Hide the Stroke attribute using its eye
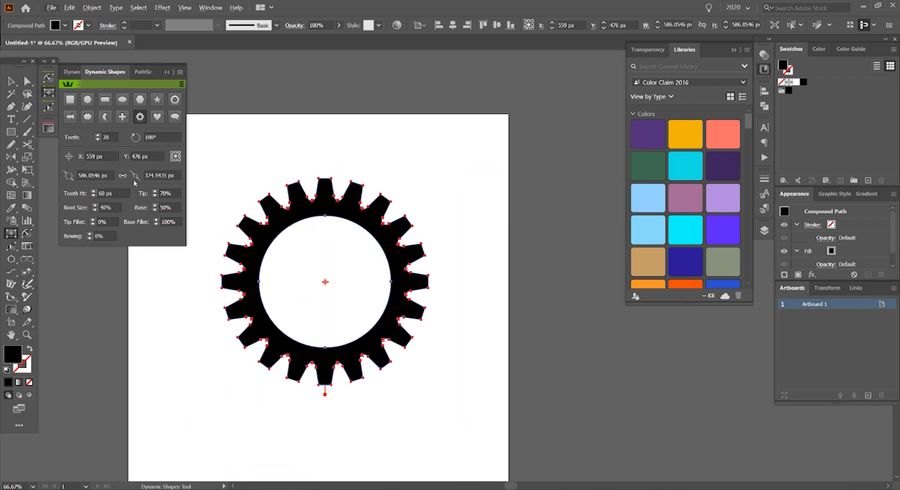This screenshot has width=900, height=490. 784,225
